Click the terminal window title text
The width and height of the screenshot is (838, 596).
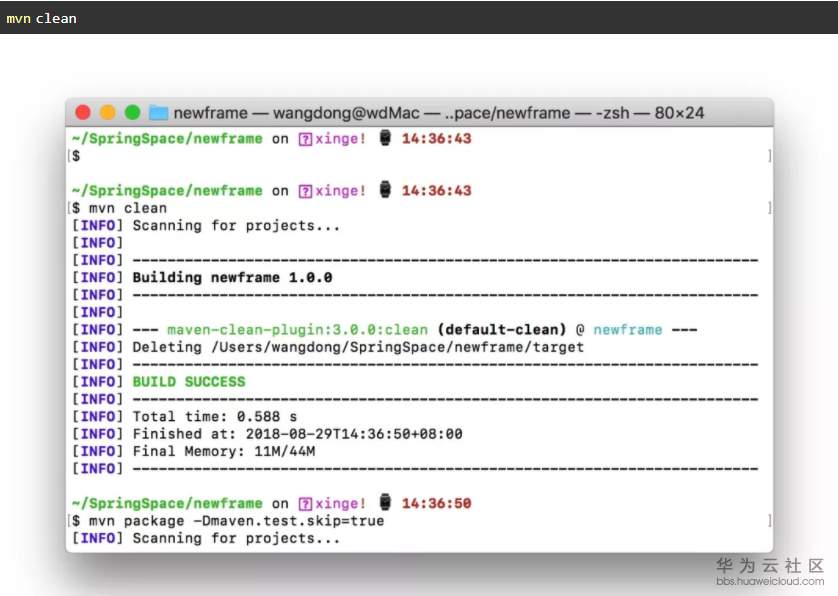pyautogui.click(x=438, y=113)
